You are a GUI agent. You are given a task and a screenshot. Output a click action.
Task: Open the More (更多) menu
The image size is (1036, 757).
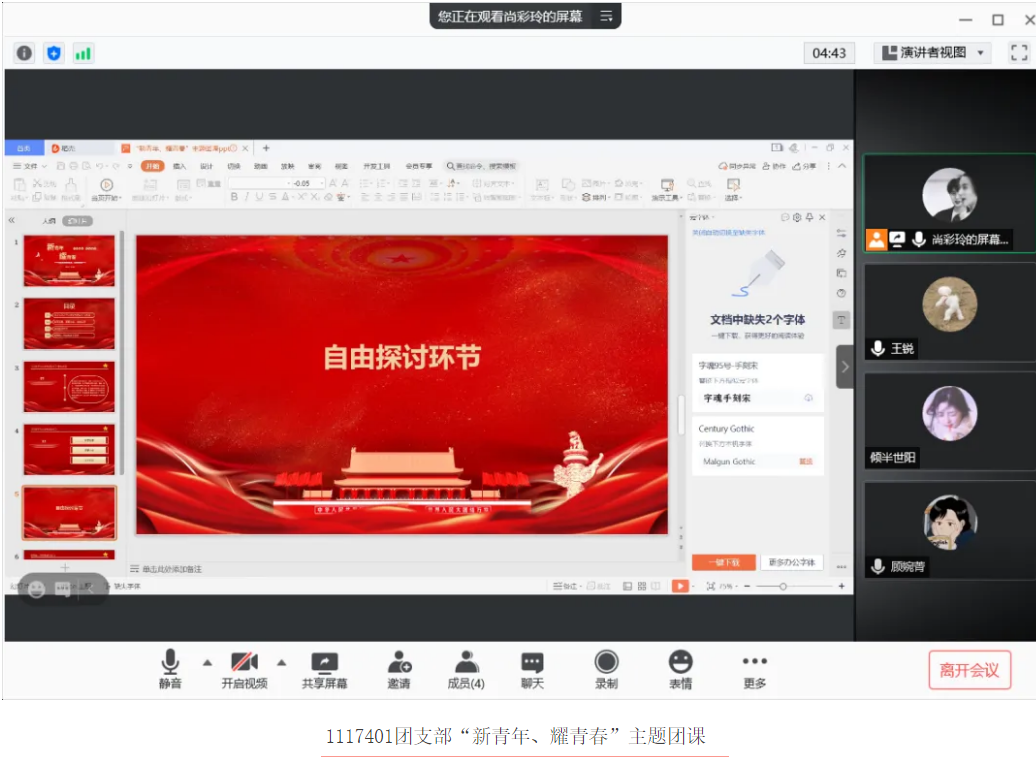[x=754, y=669]
